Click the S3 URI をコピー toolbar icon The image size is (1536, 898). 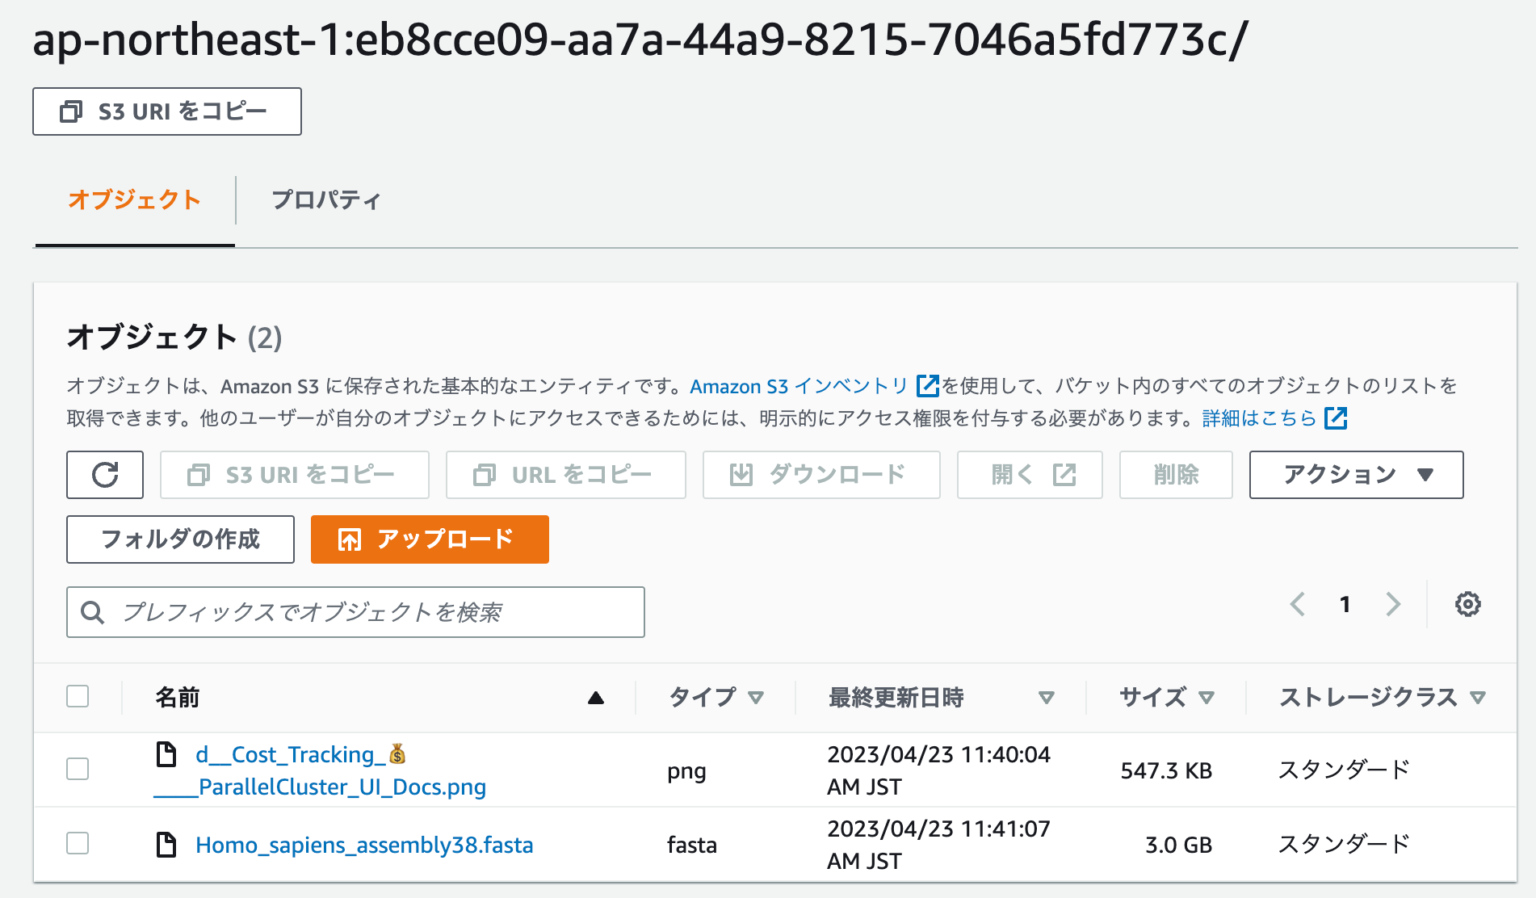click(196, 474)
